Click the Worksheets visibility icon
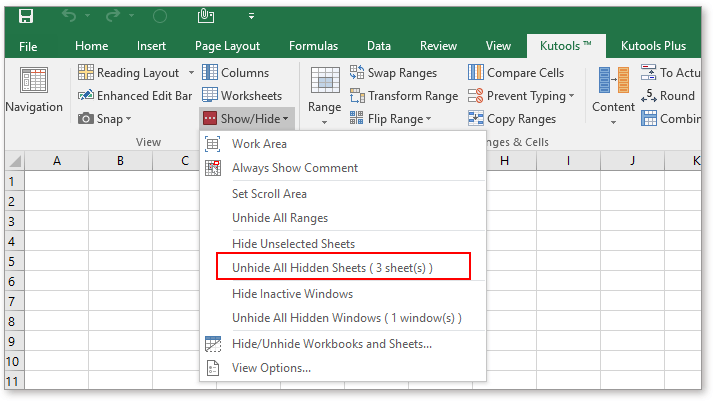The width and height of the screenshot is (718, 404). (210, 95)
